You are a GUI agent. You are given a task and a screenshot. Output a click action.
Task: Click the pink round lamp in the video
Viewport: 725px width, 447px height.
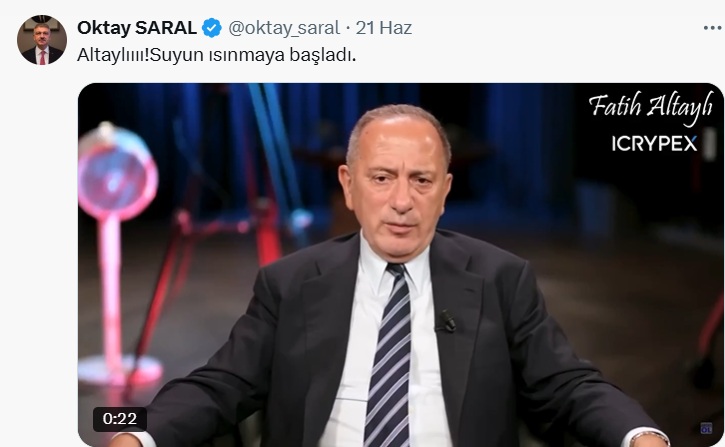click(x=117, y=173)
